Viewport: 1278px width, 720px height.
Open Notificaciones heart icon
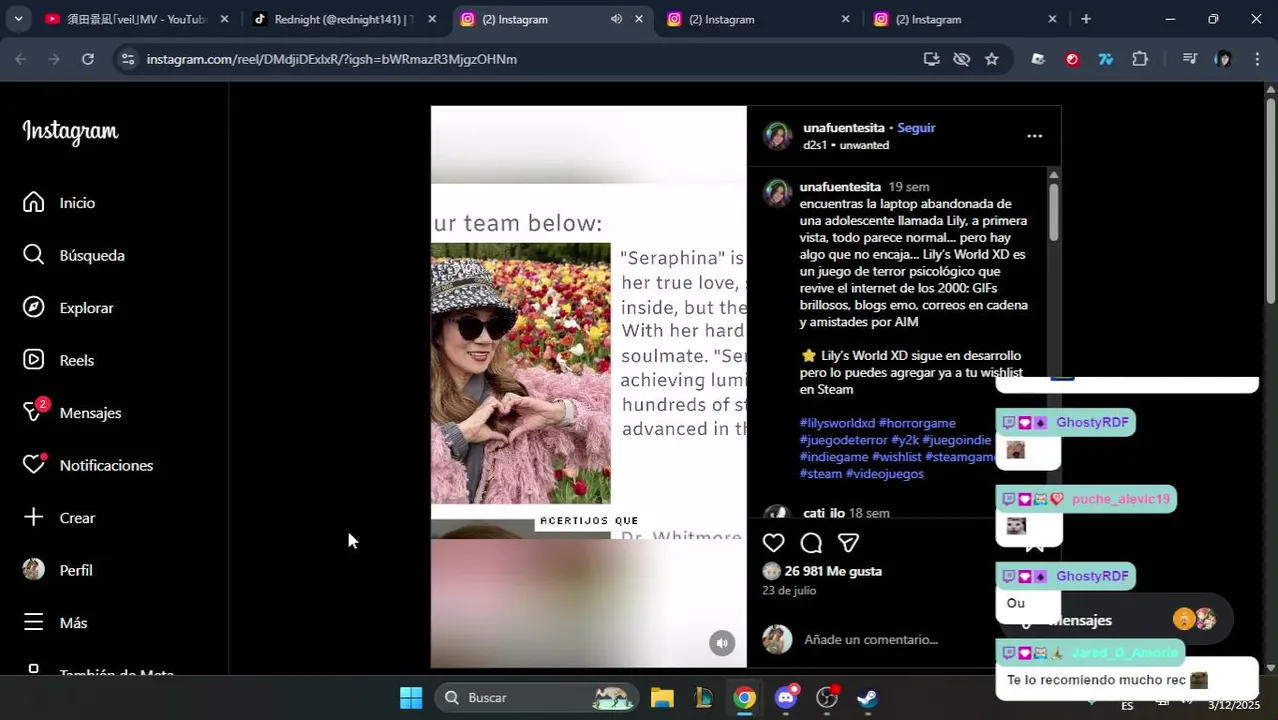(34, 465)
